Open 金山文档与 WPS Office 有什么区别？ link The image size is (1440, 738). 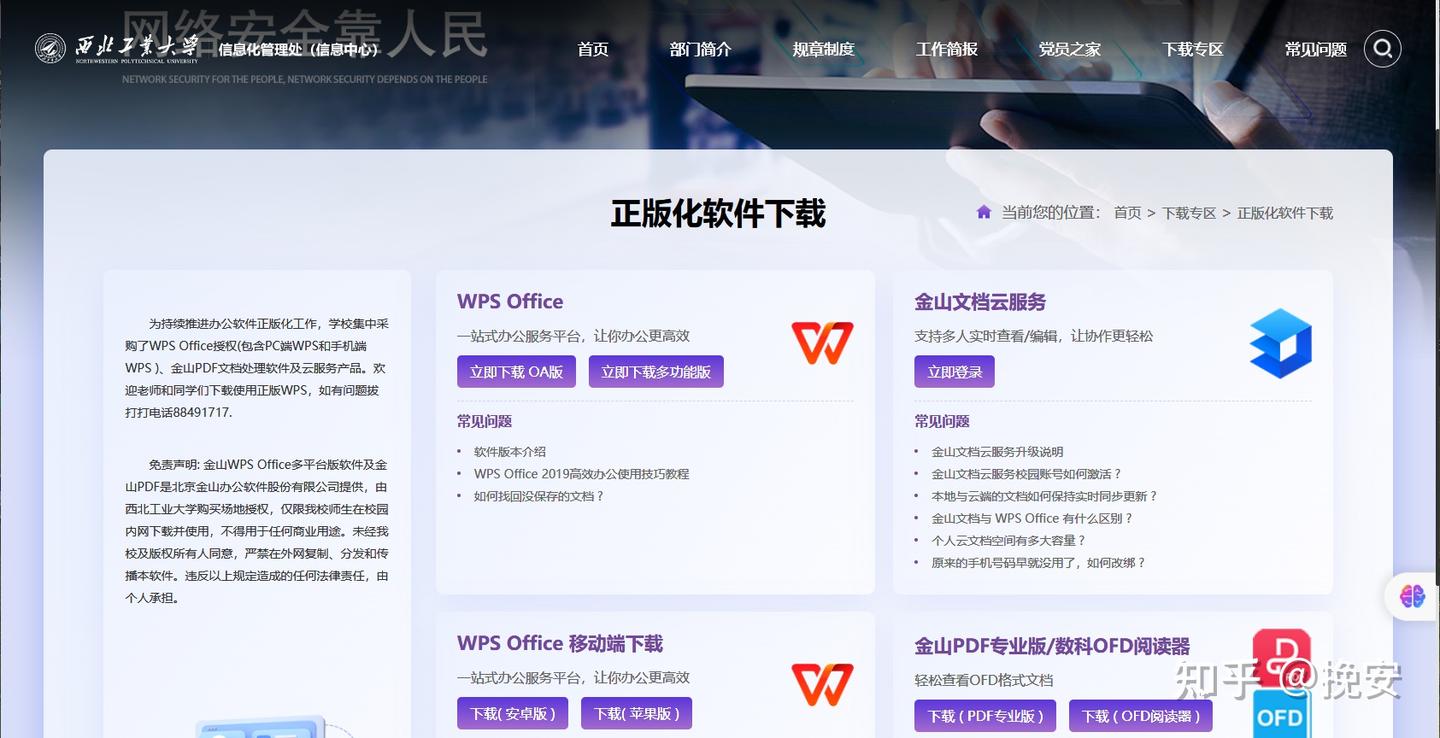pyautogui.click(x=1032, y=518)
